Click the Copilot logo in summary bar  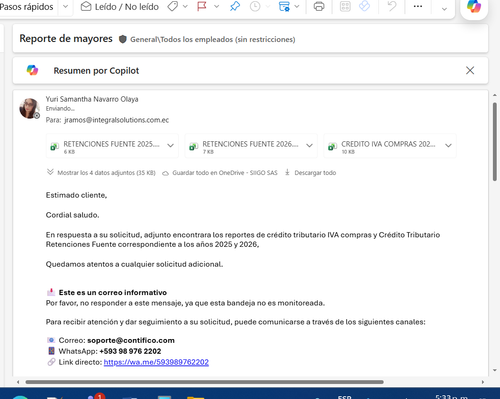(x=32, y=70)
